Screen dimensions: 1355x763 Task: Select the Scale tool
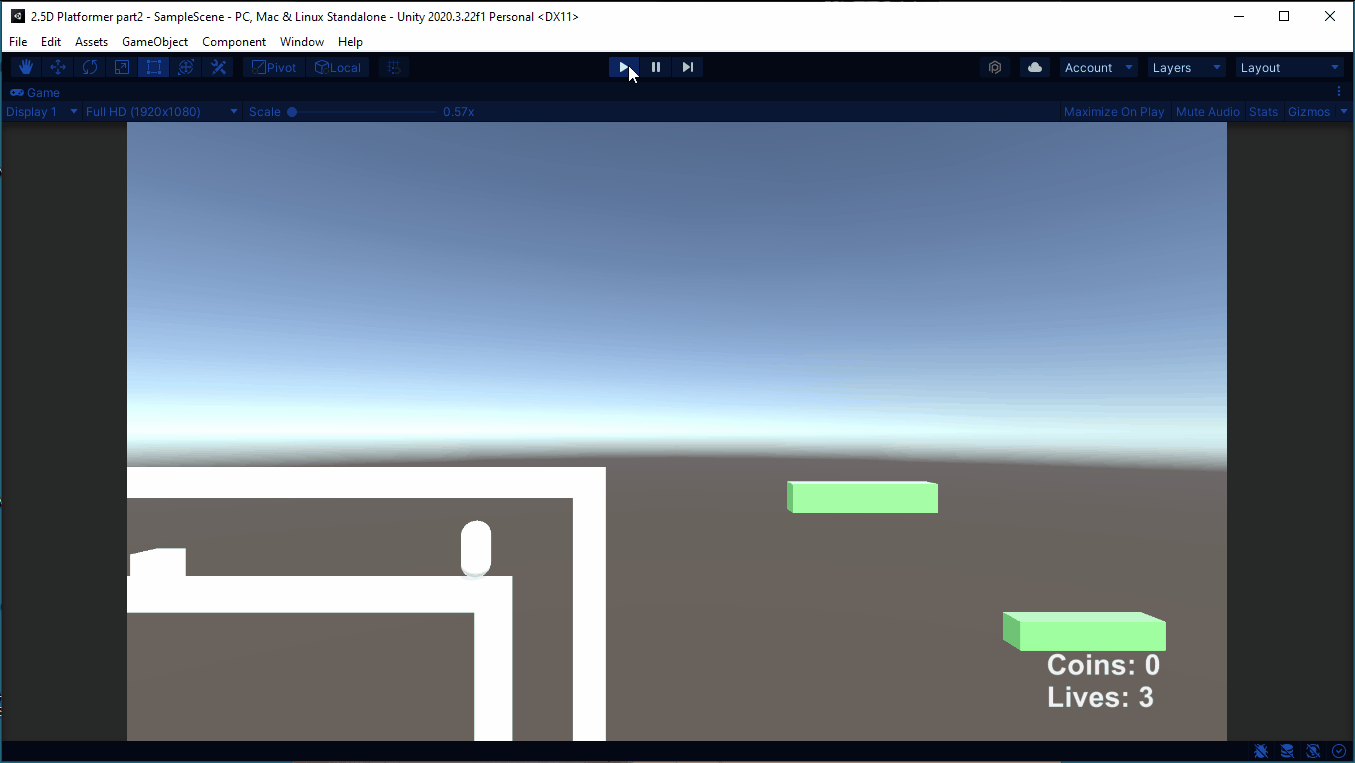click(x=122, y=67)
